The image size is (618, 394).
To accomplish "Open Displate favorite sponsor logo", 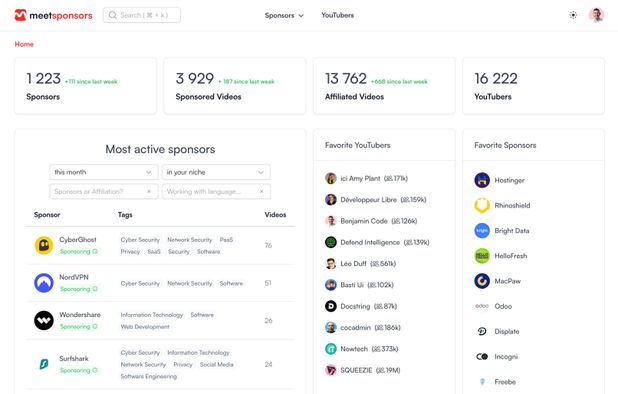I will pyautogui.click(x=482, y=331).
